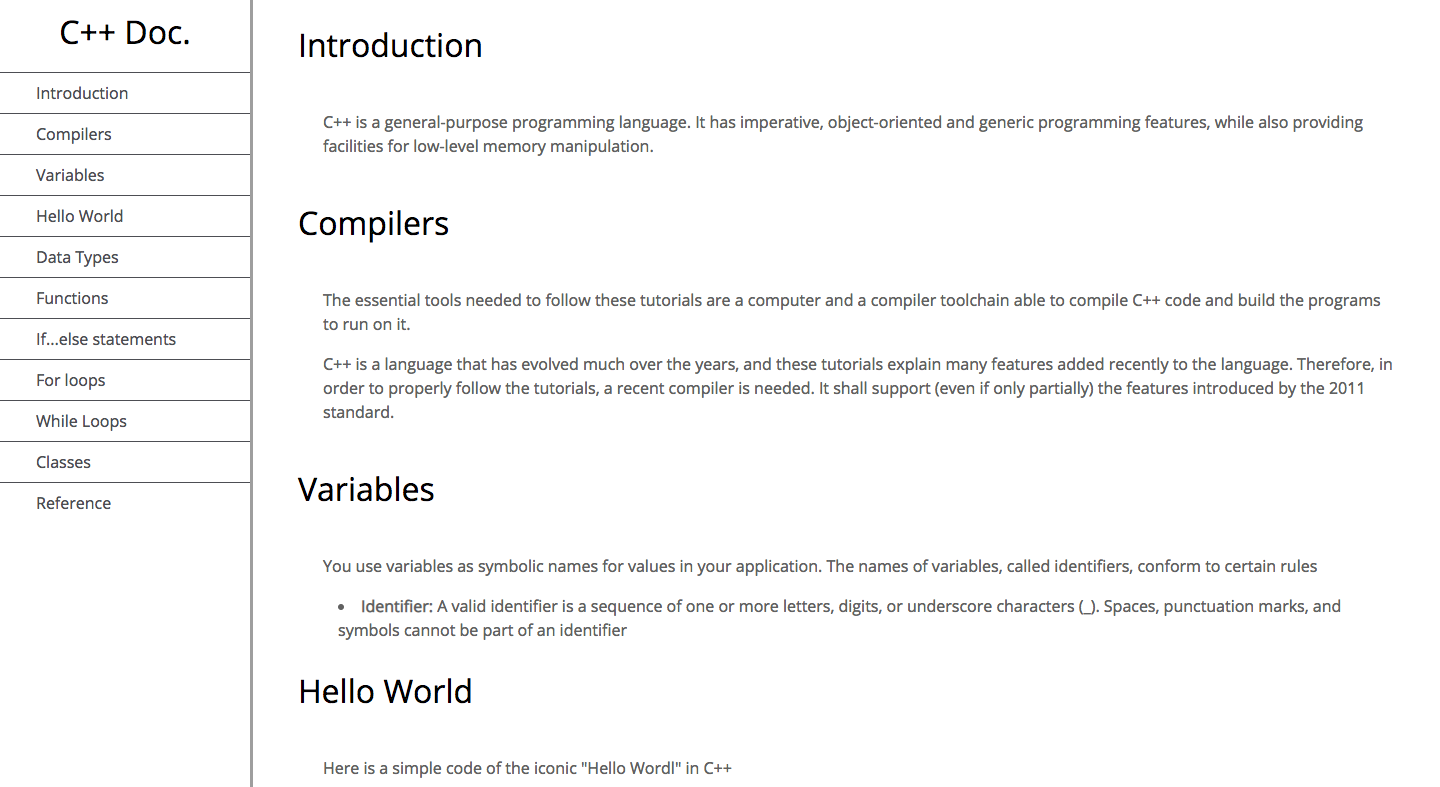Click the Hello World section heading
Viewport: 1440px width, 787px height.
(385, 691)
